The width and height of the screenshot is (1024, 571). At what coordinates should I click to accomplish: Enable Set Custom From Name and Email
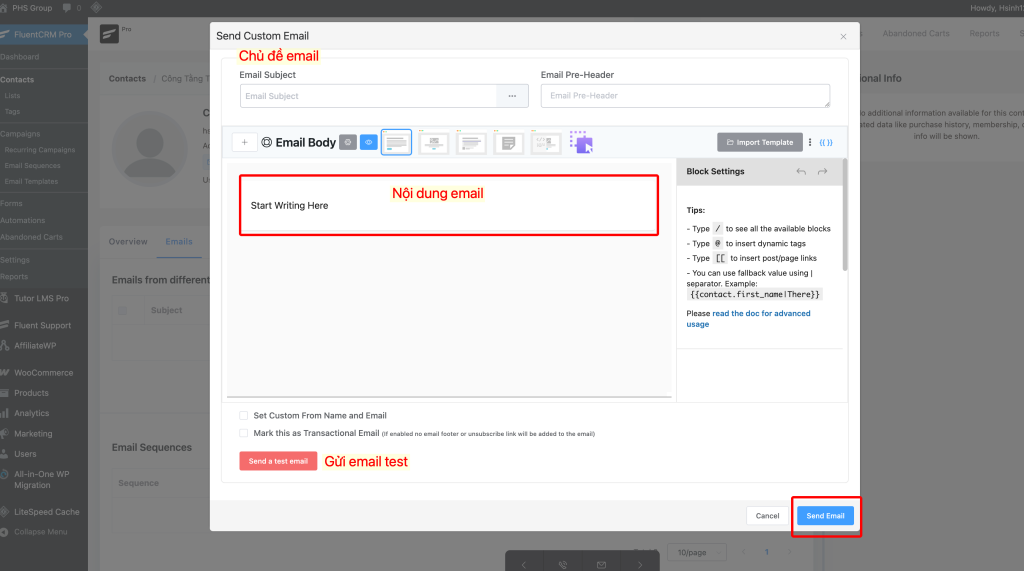[244, 415]
